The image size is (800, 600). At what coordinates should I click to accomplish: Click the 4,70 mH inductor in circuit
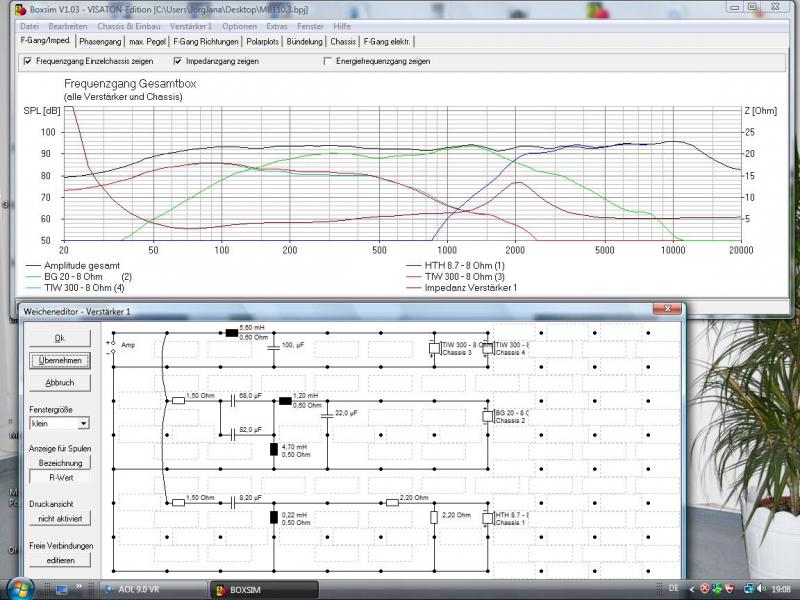(x=273, y=448)
